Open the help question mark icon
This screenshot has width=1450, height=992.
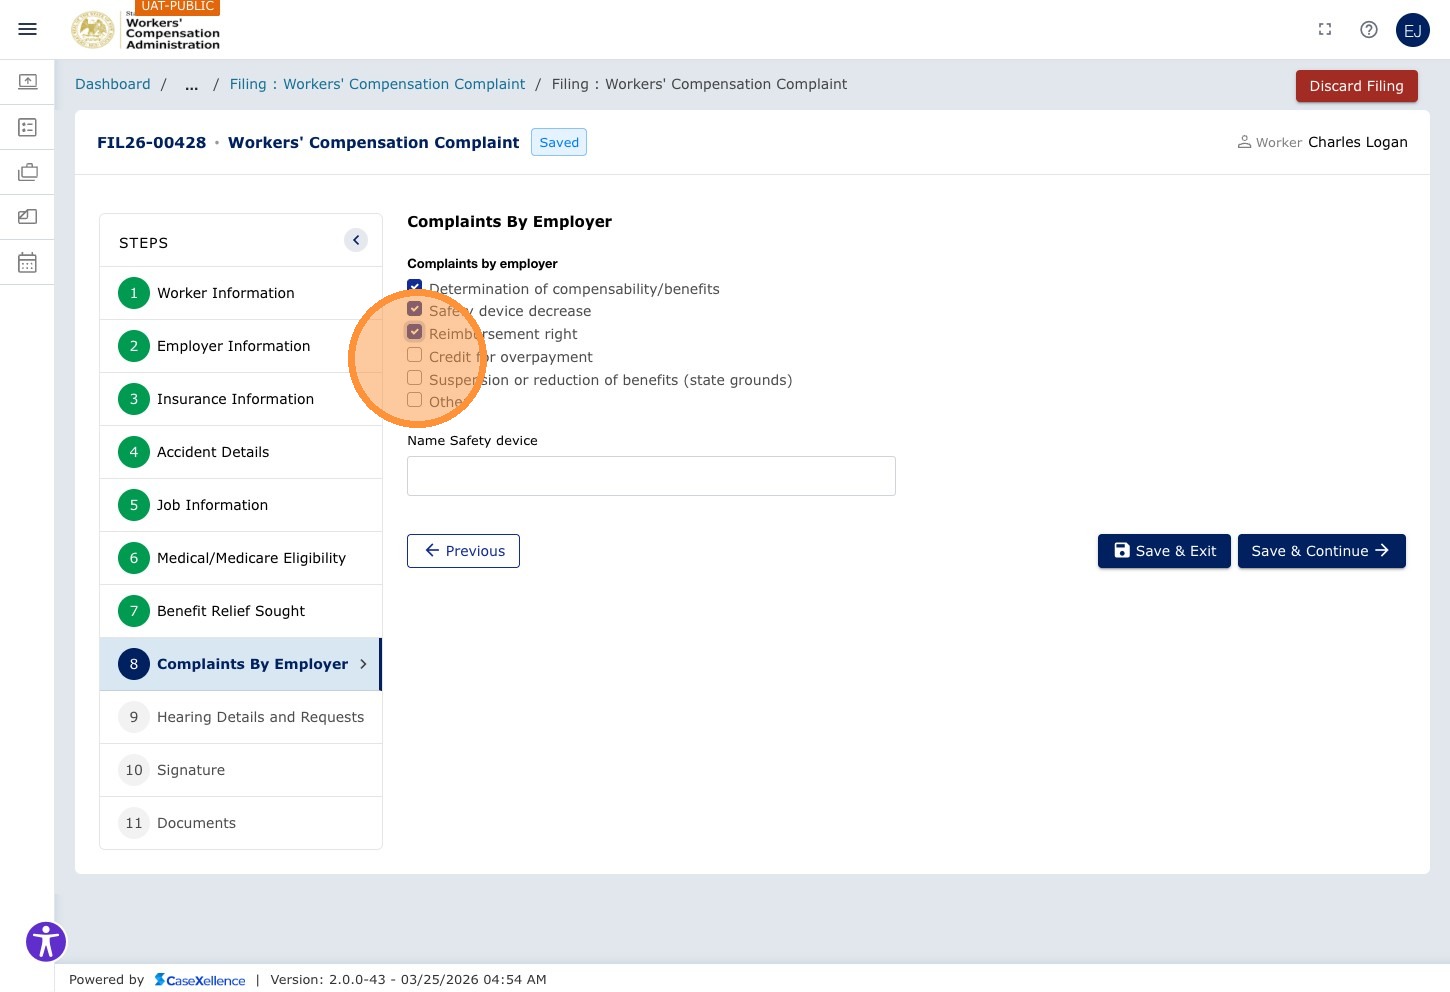coord(1369,30)
